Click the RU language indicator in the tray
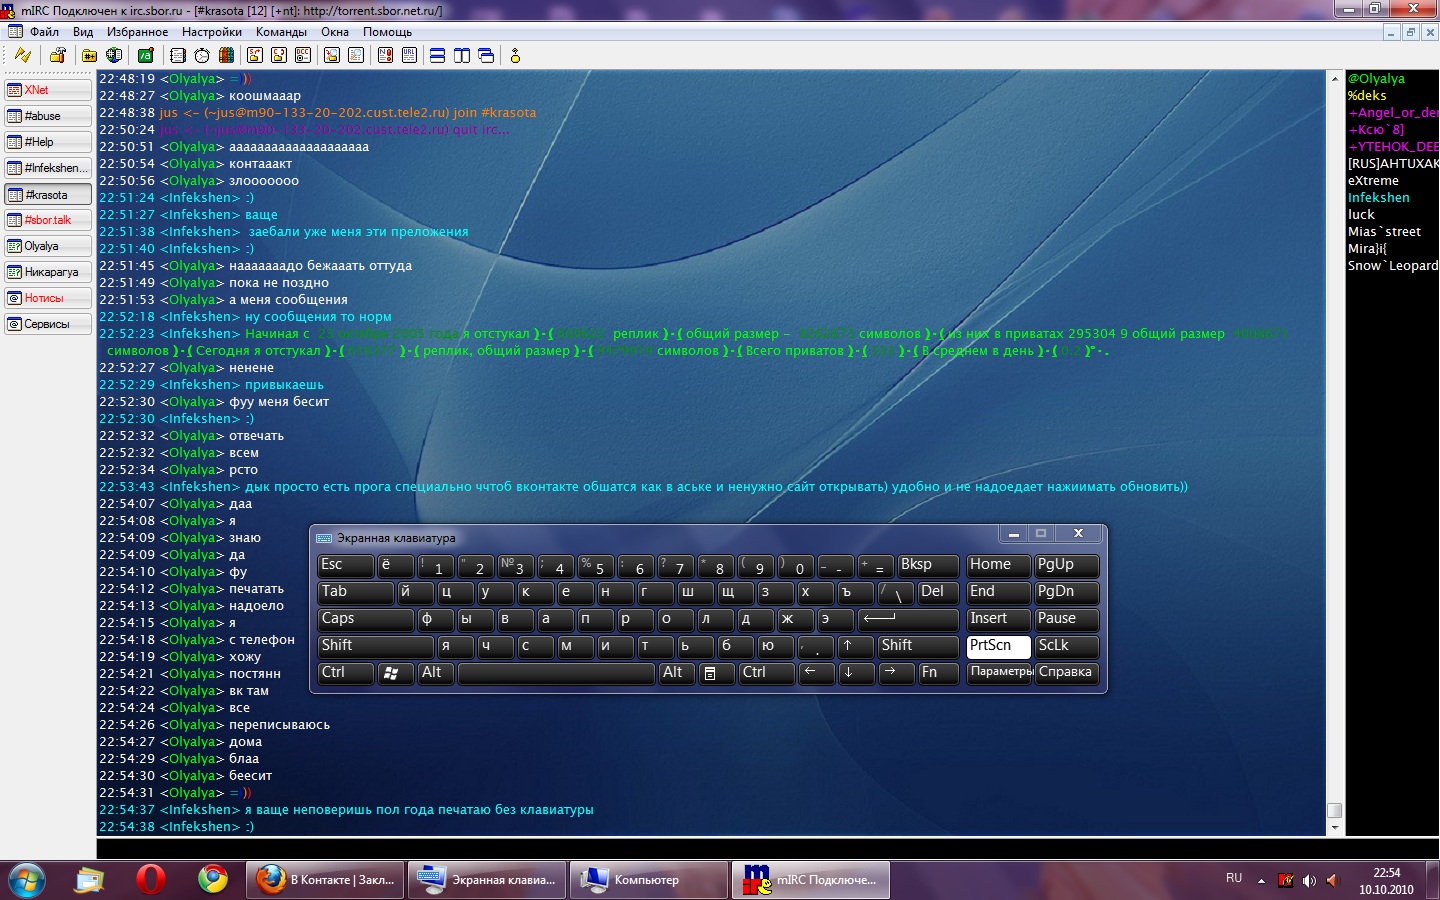Viewport: 1440px width, 900px height. point(1234,879)
